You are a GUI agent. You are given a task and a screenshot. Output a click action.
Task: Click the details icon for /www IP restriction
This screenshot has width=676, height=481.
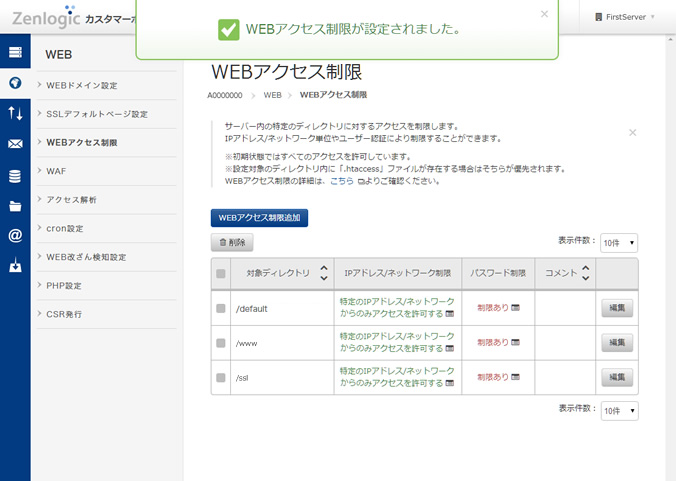click(450, 348)
